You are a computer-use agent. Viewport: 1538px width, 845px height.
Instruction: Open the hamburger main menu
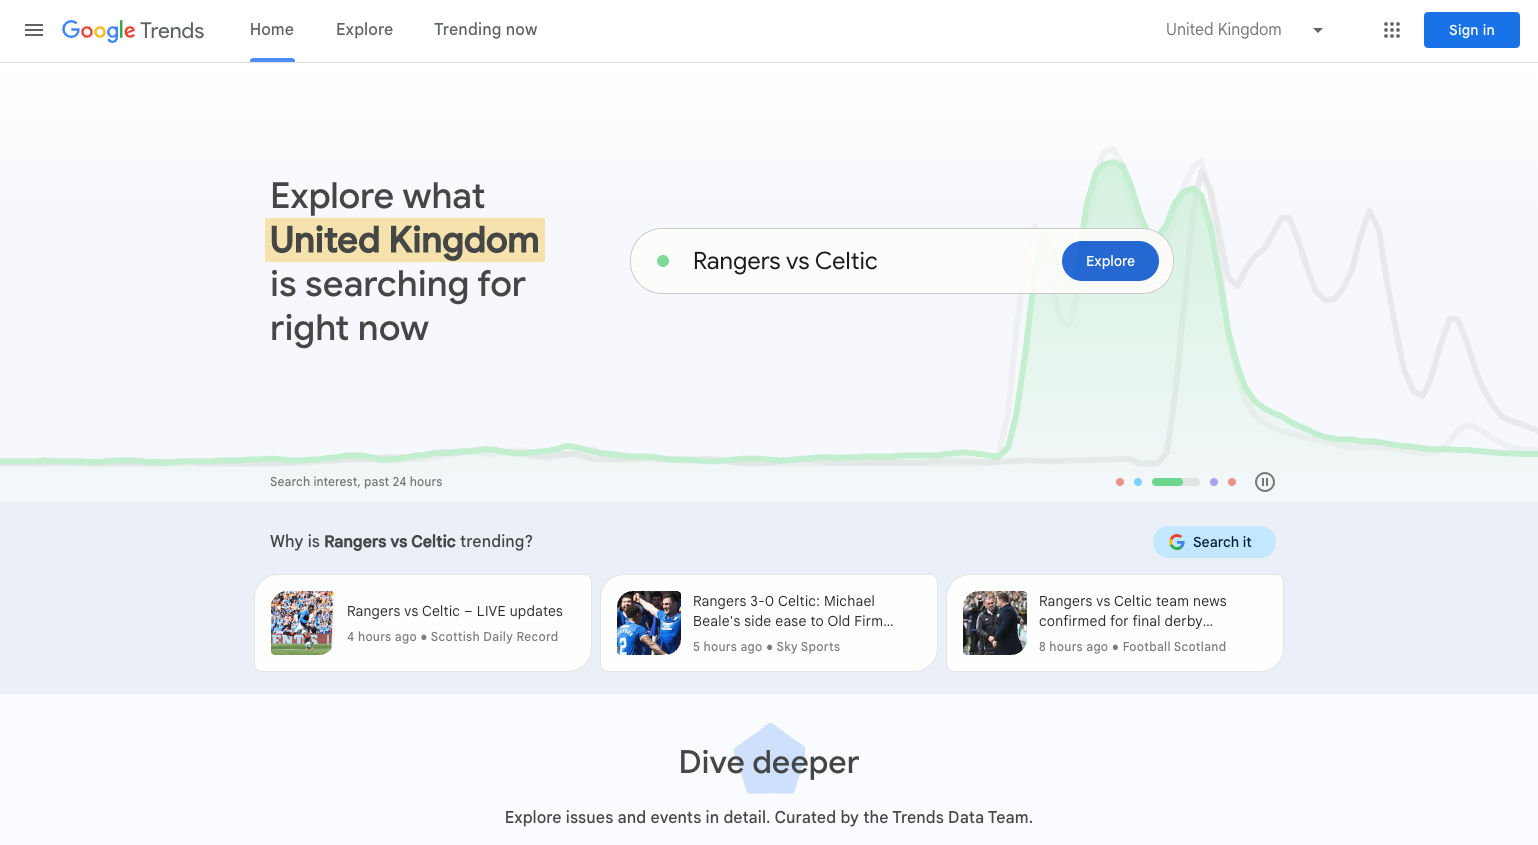click(34, 30)
